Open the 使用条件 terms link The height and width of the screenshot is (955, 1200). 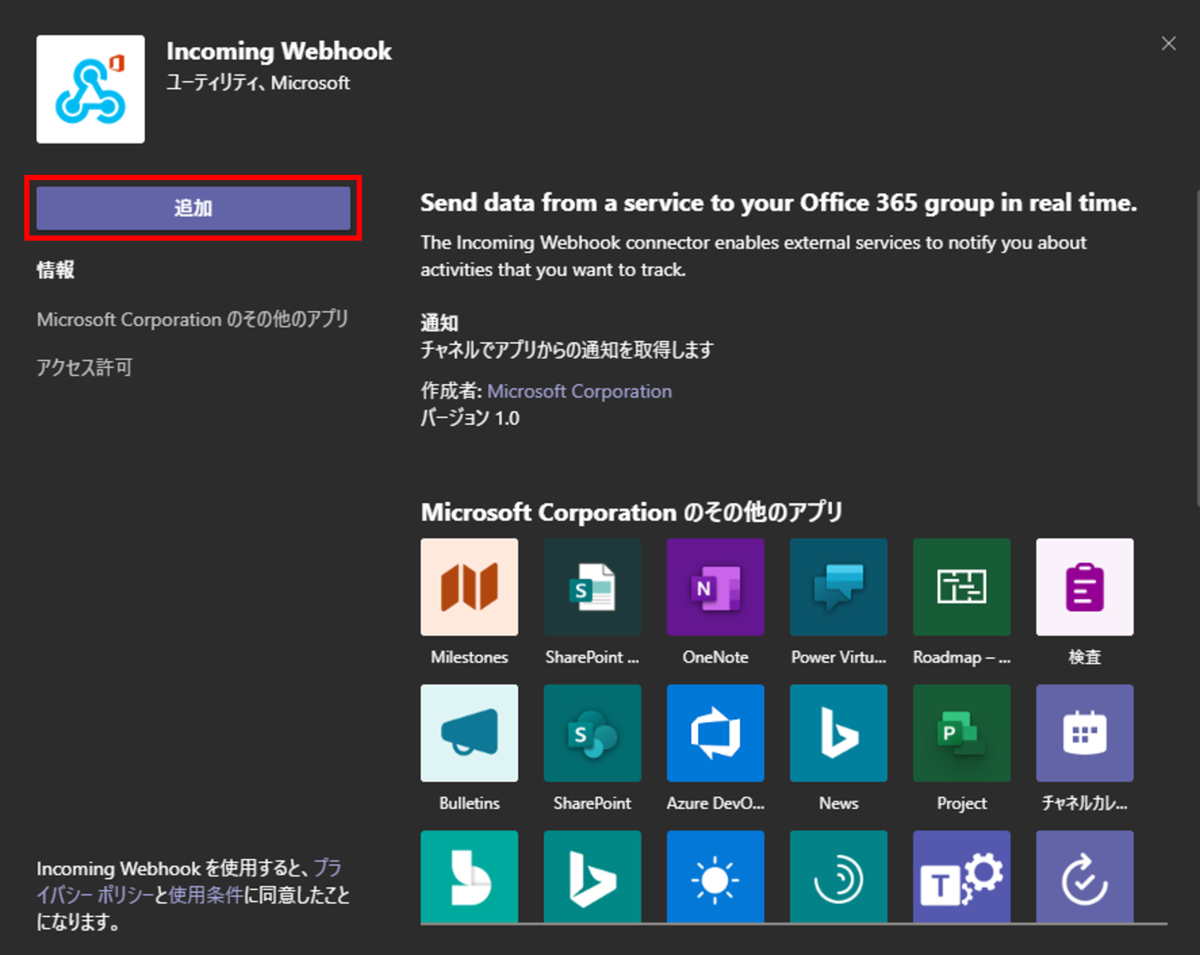coord(206,895)
